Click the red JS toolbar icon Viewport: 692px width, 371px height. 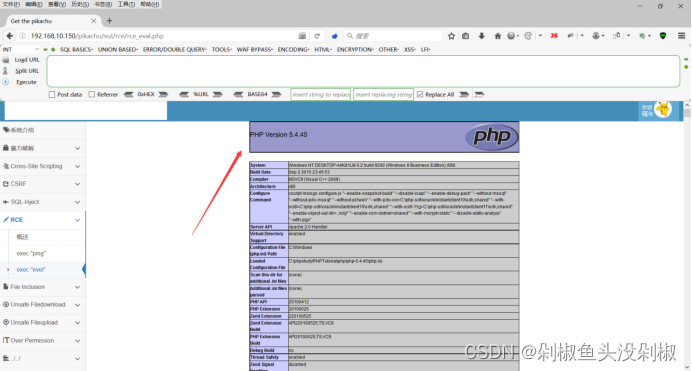tap(554, 36)
